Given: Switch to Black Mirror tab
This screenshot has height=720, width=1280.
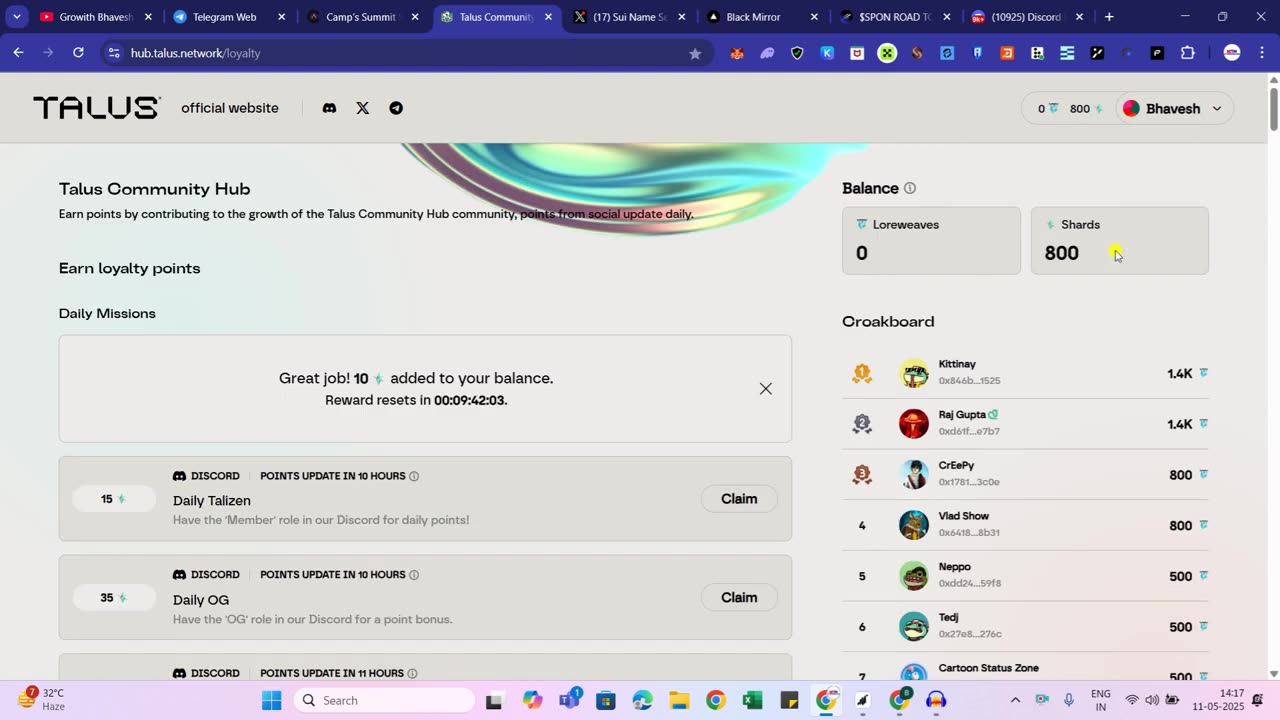Looking at the screenshot, I should [x=761, y=17].
